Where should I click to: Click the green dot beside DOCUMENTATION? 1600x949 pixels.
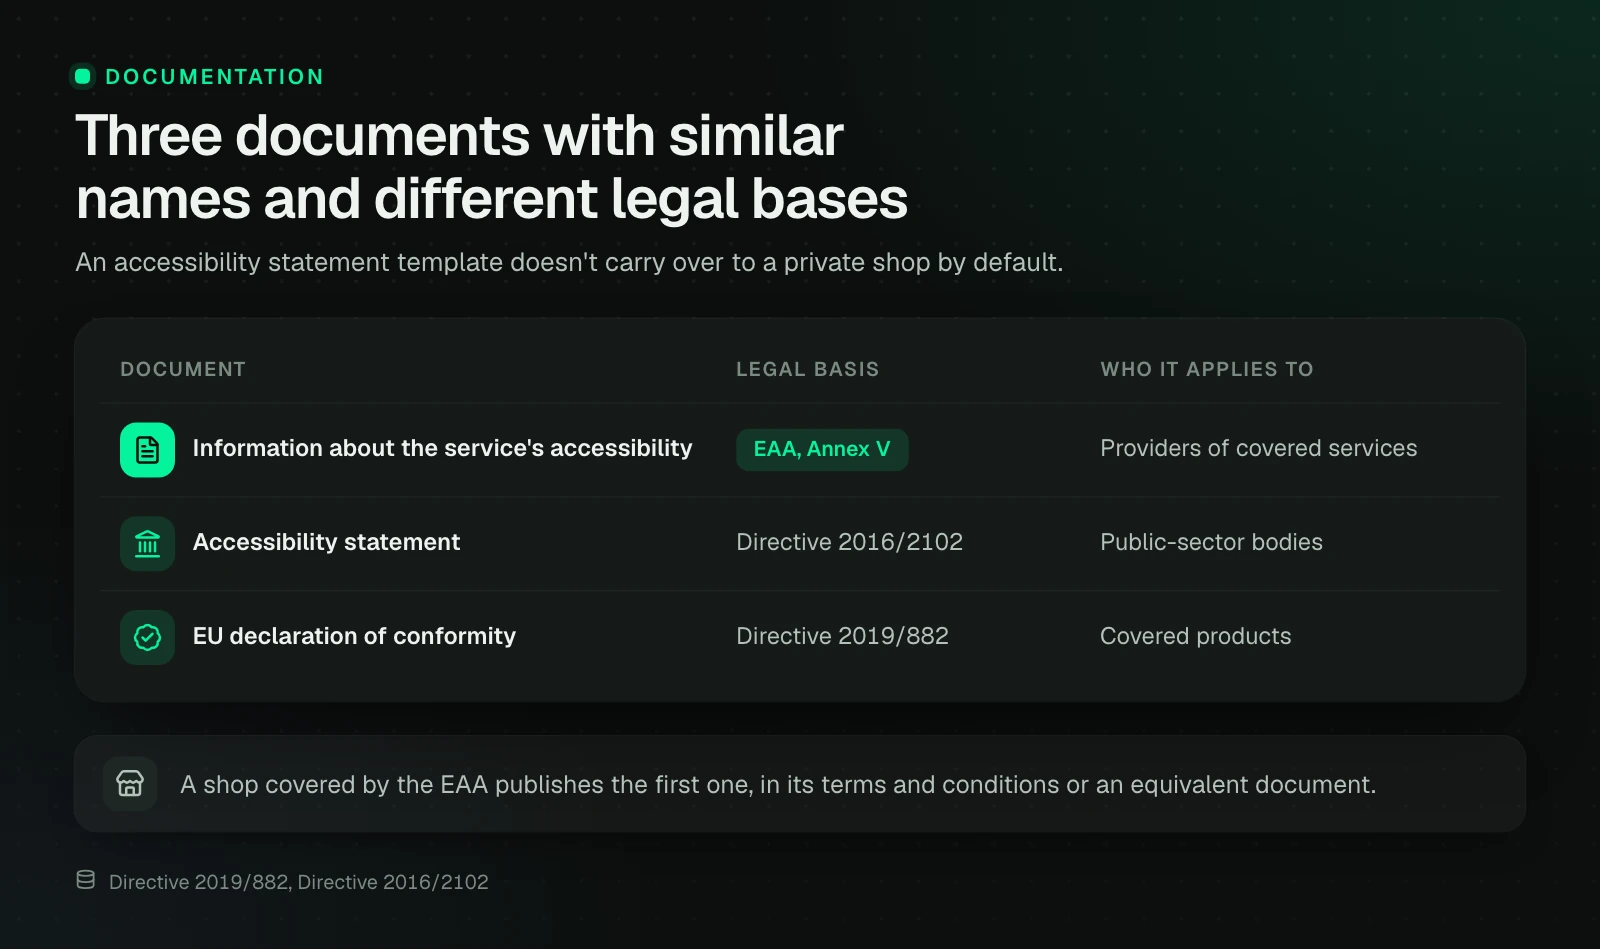(x=83, y=76)
